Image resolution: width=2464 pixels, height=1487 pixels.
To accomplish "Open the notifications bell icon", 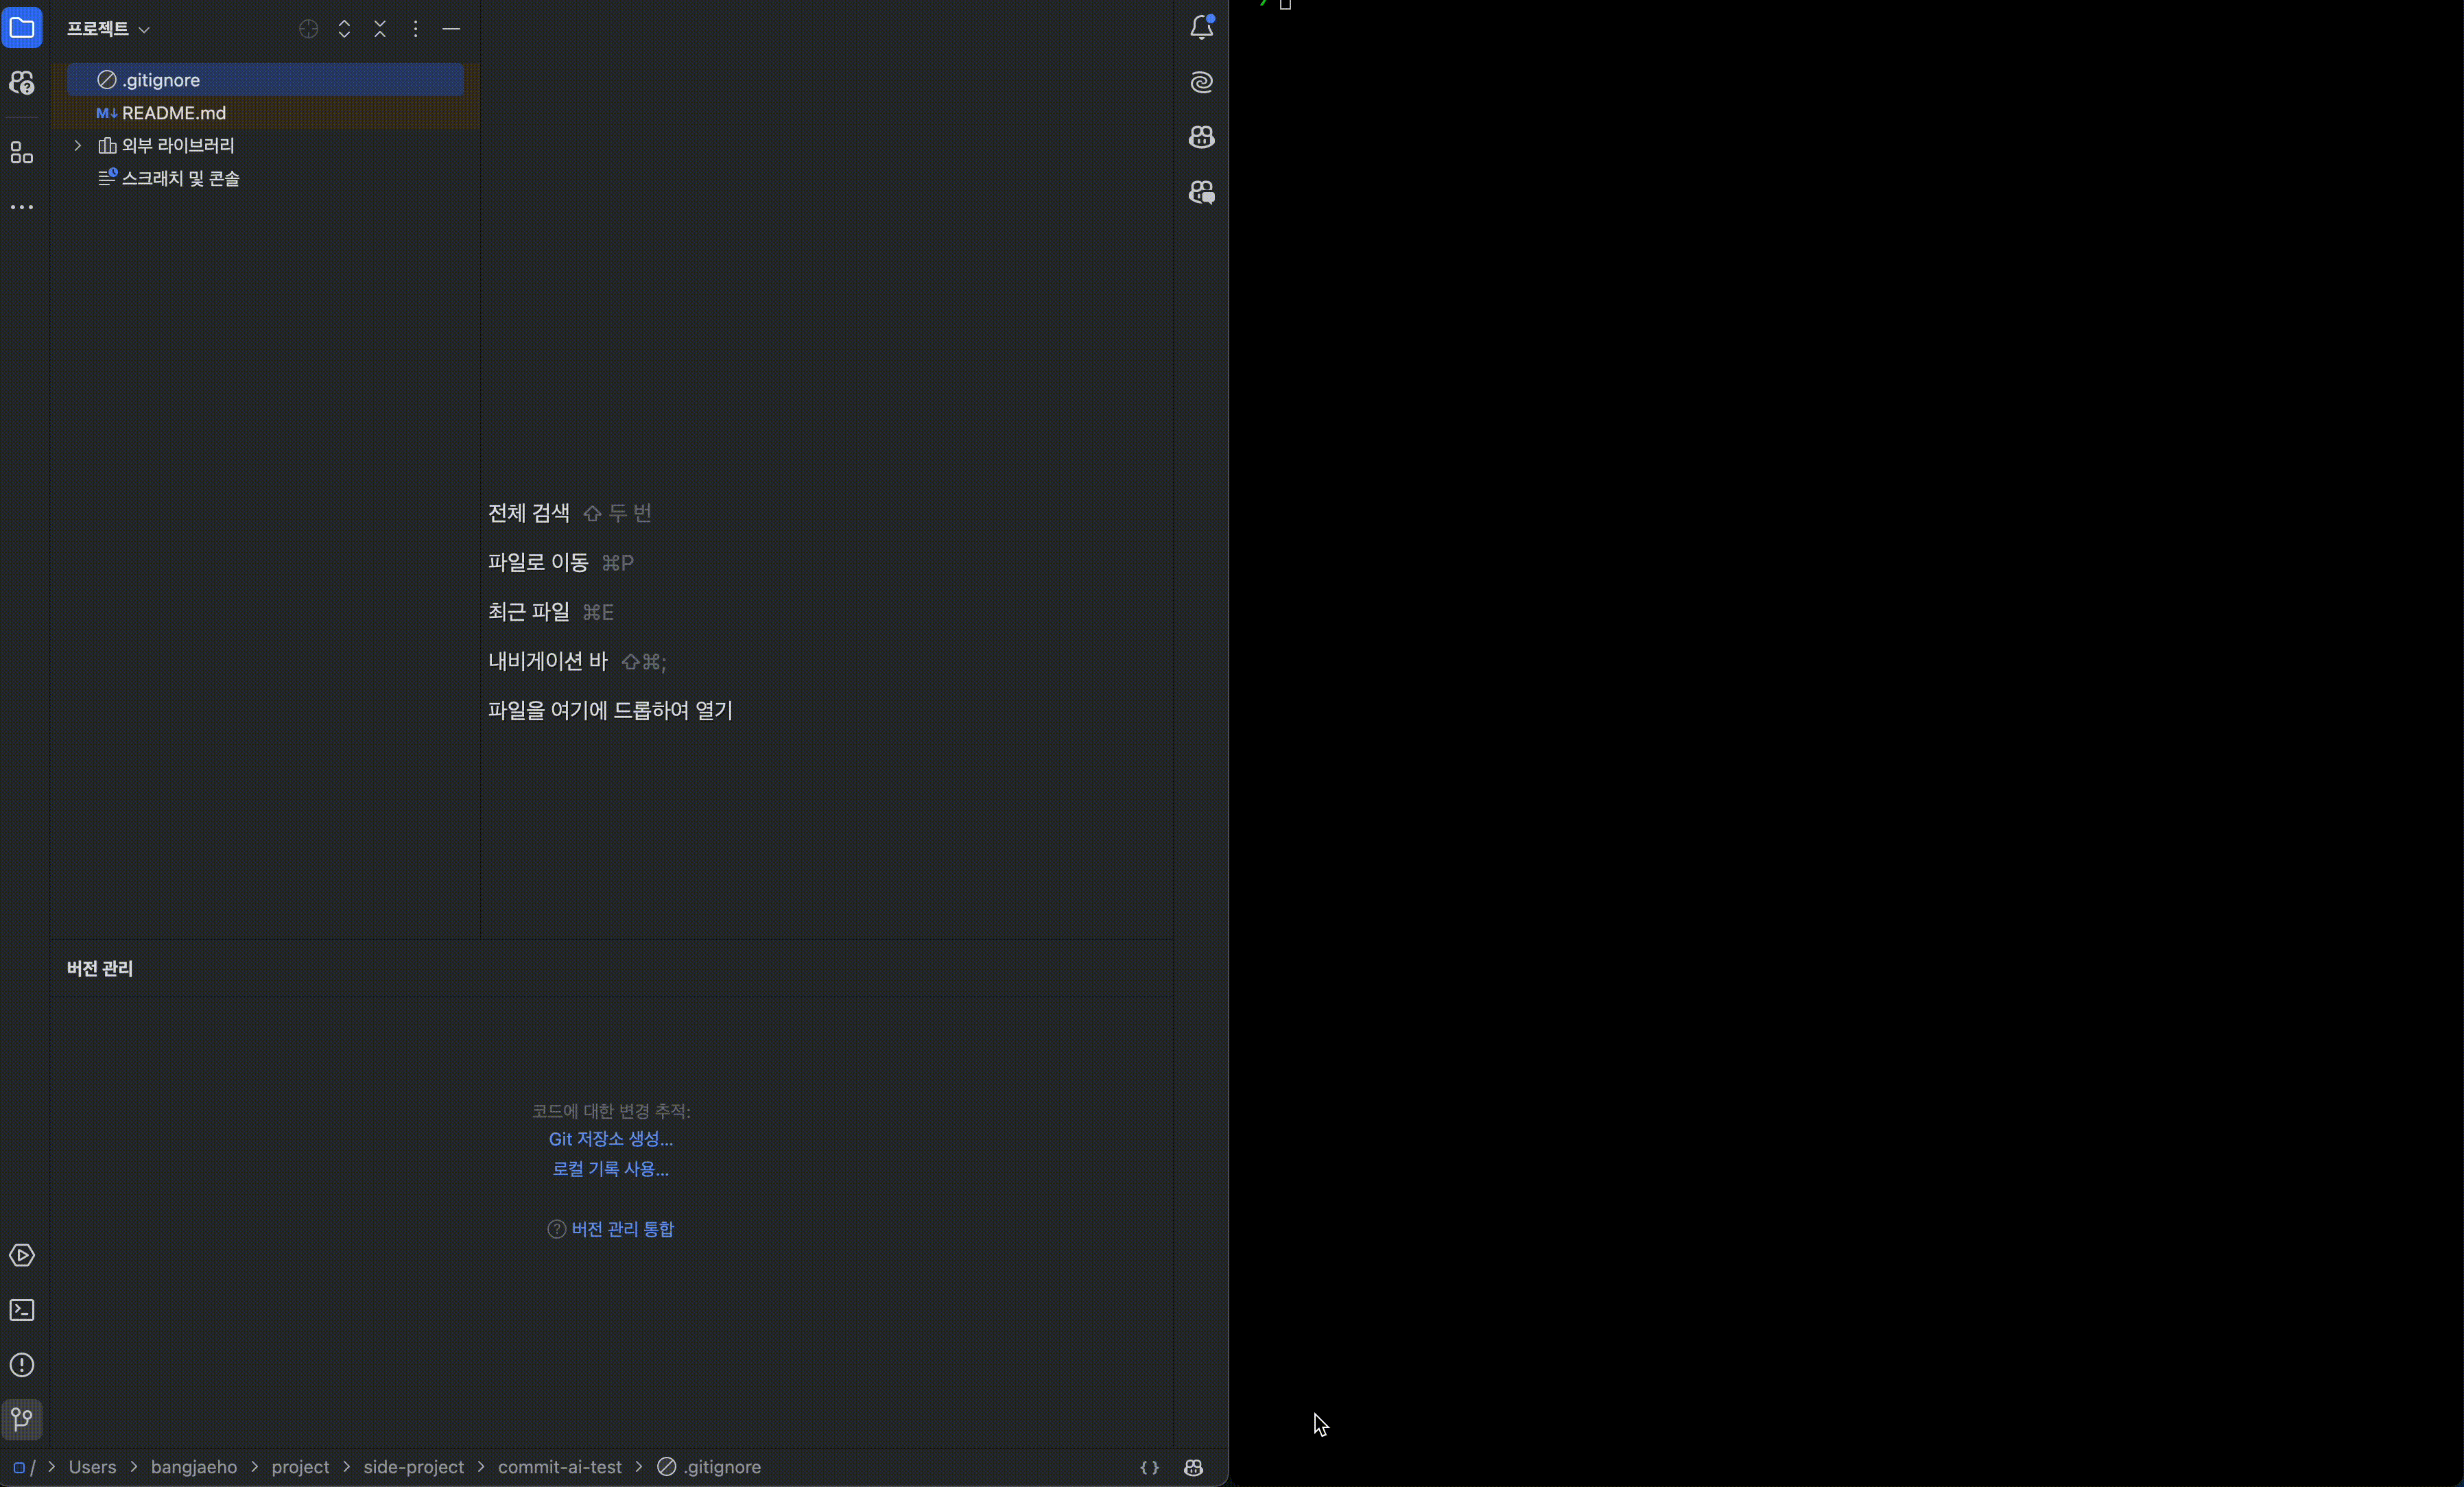I will (x=1201, y=28).
